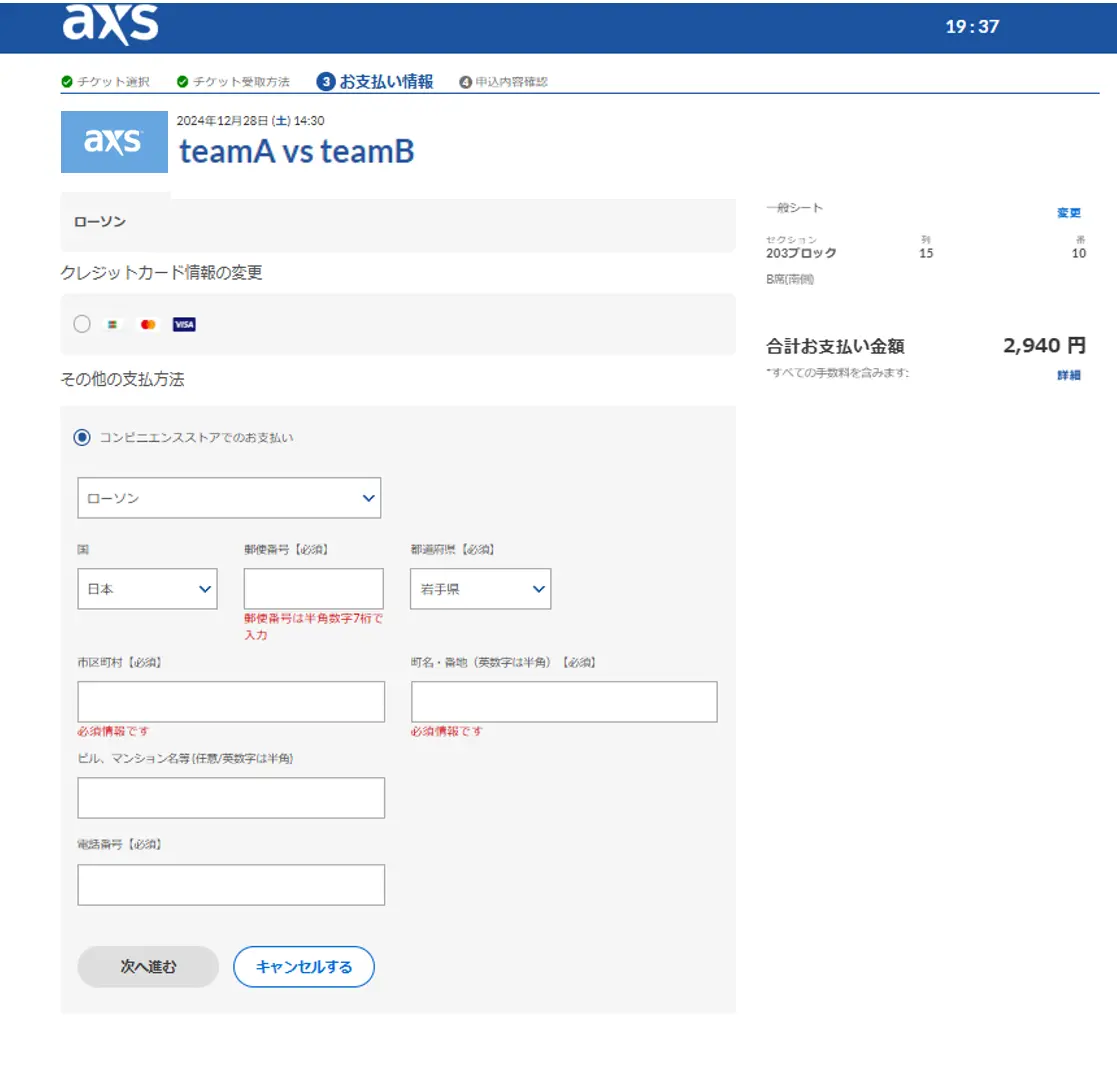
Task: Go to チケット選択 step
Action: pos(113,82)
